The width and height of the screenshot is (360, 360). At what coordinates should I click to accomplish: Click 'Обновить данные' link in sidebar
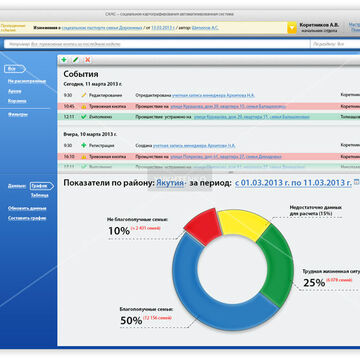click(x=27, y=208)
